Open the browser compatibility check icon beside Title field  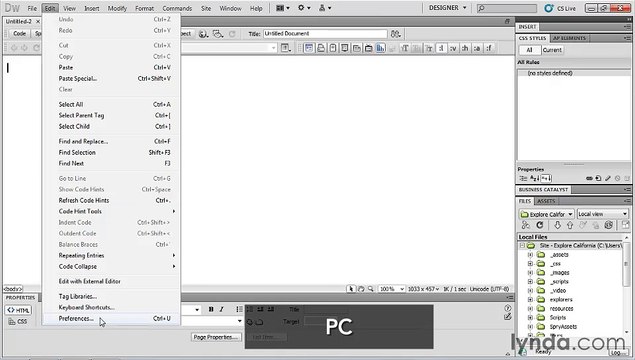tap(395, 34)
